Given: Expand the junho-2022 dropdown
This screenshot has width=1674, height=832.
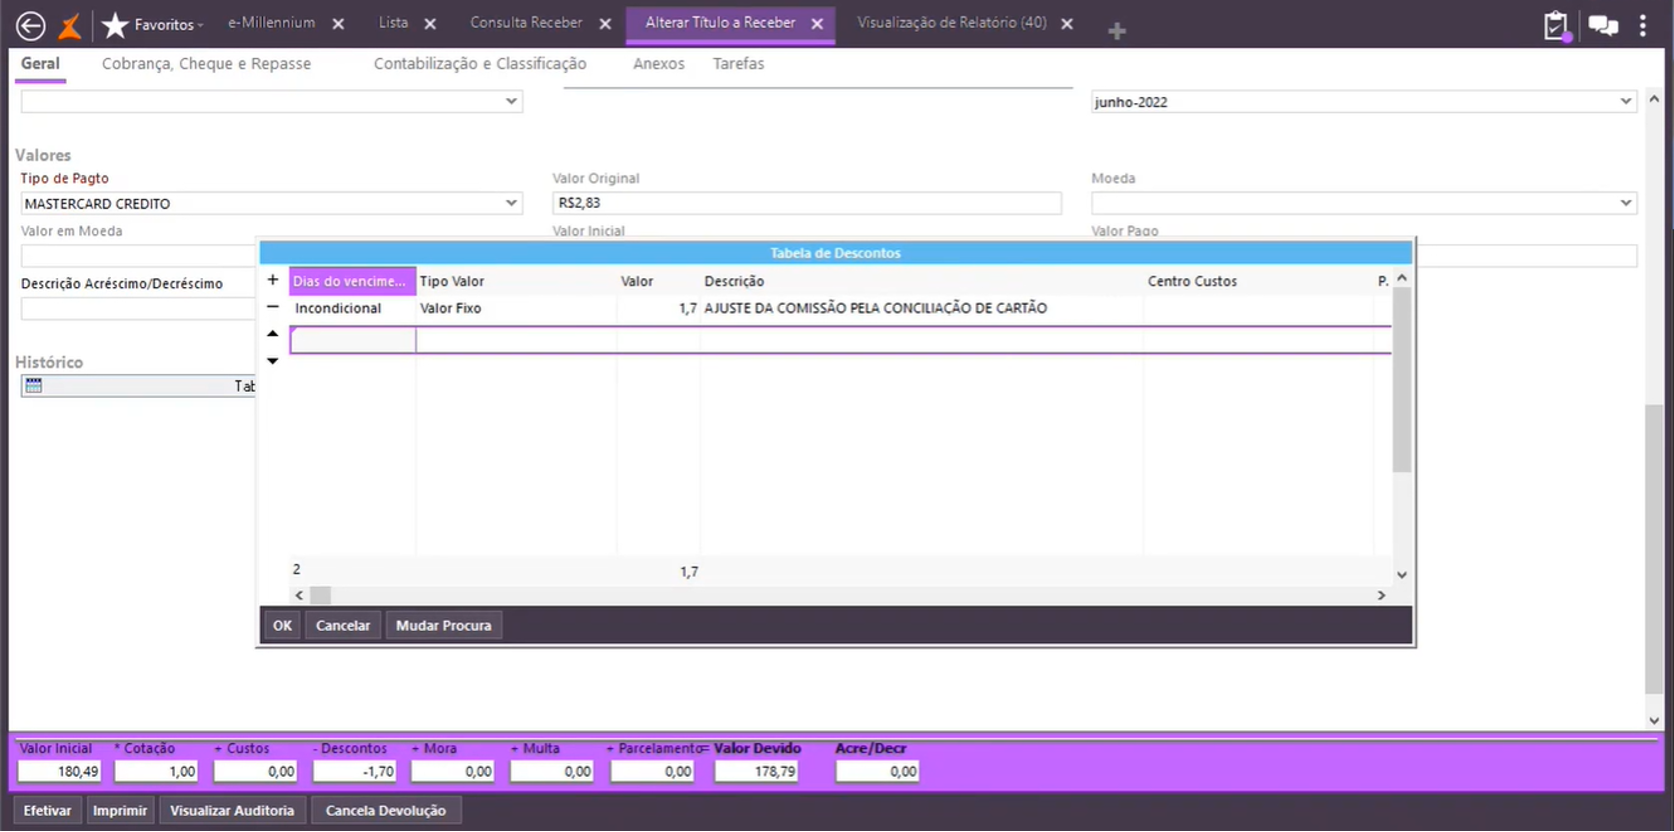Looking at the screenshot, I should click(1625, 102).
